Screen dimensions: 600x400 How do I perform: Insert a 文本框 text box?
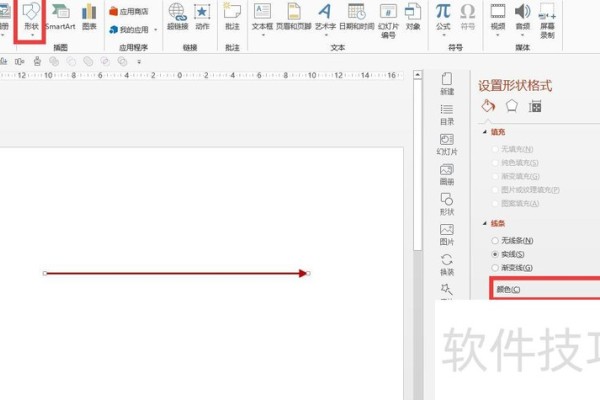pyautogui.click(x=262, y=17)
